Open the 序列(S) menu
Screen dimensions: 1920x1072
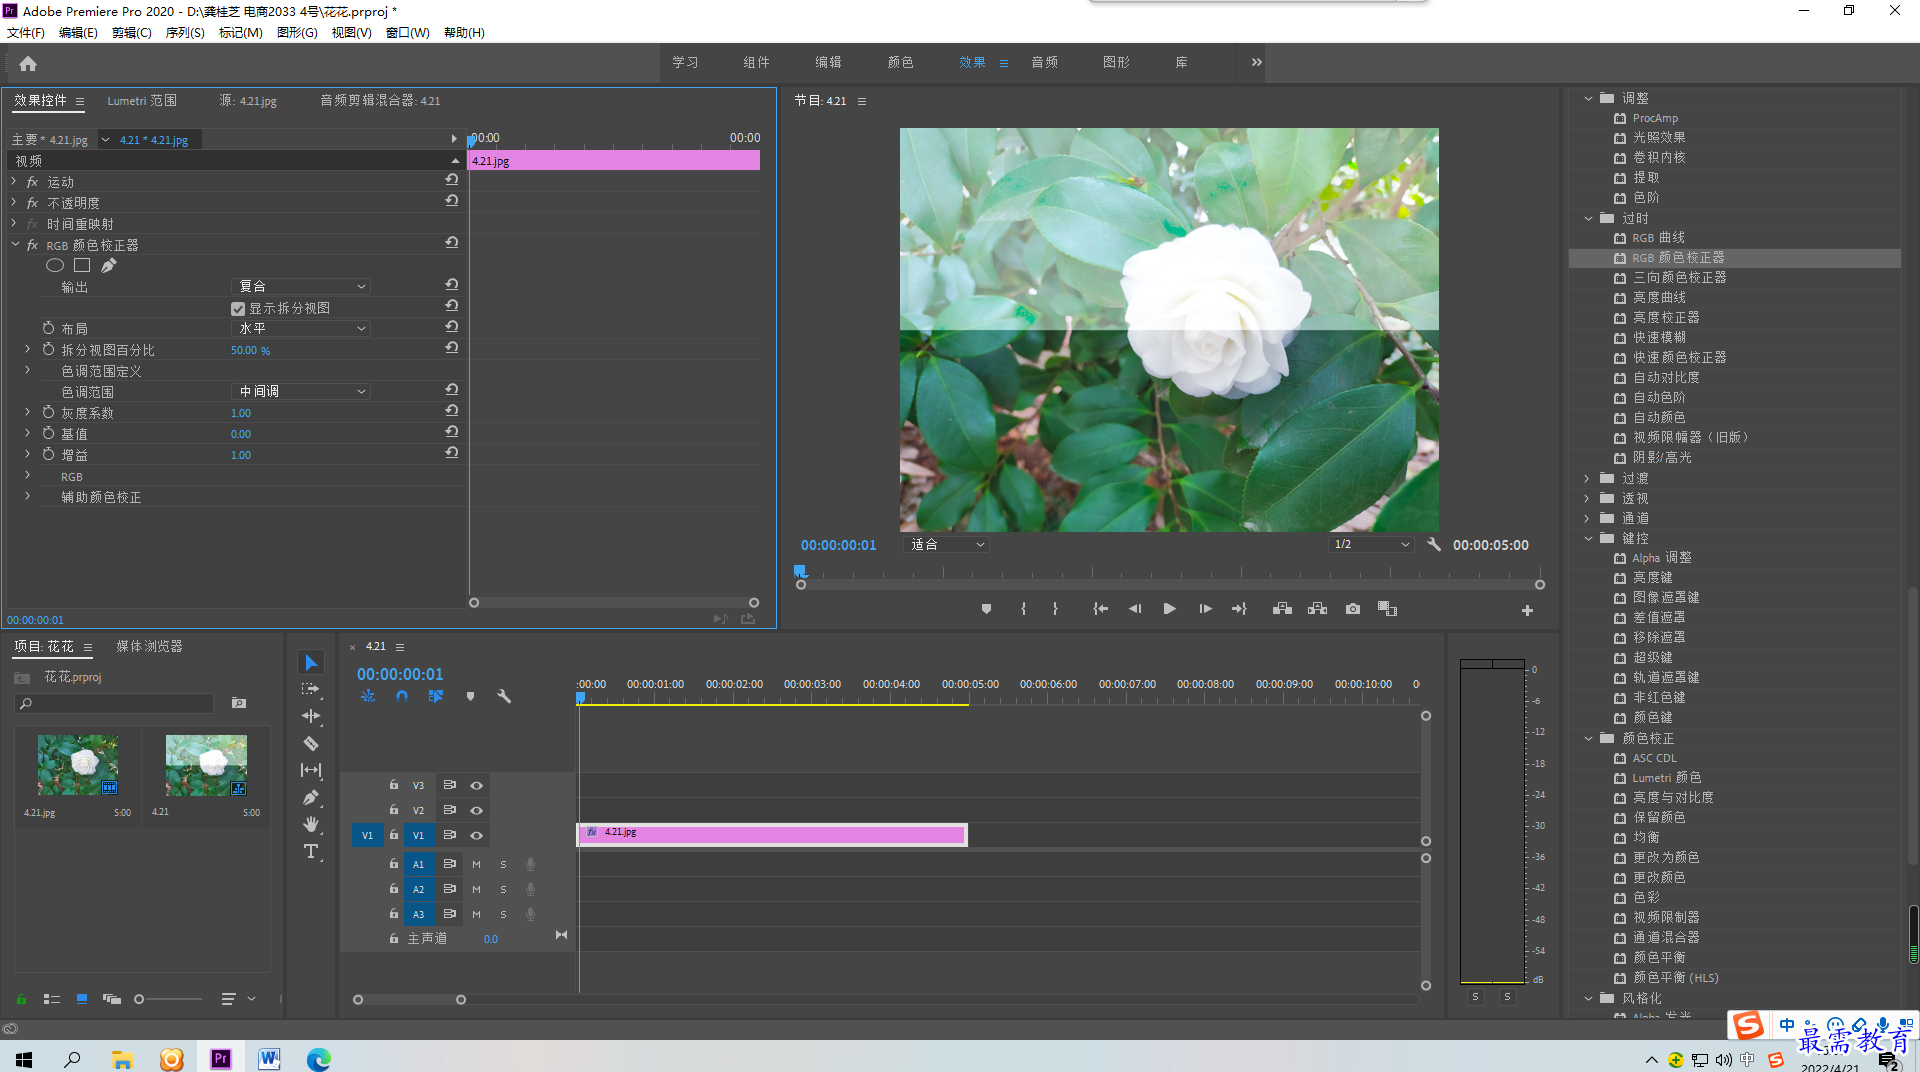tap(184, 33)
